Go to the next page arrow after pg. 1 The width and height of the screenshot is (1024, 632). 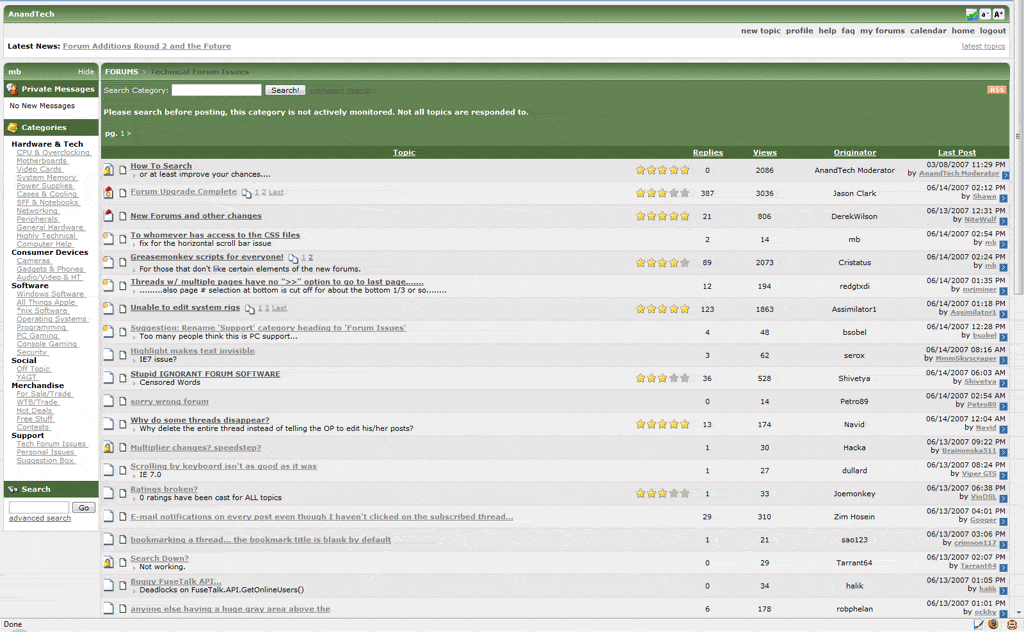(x=129, y=133)
